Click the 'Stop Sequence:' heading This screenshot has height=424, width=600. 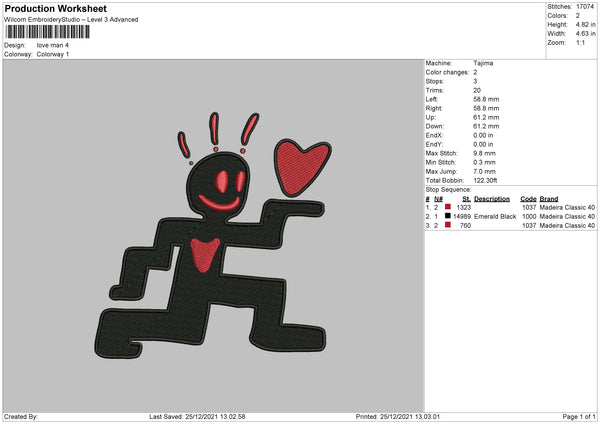(x=448, y=190)
